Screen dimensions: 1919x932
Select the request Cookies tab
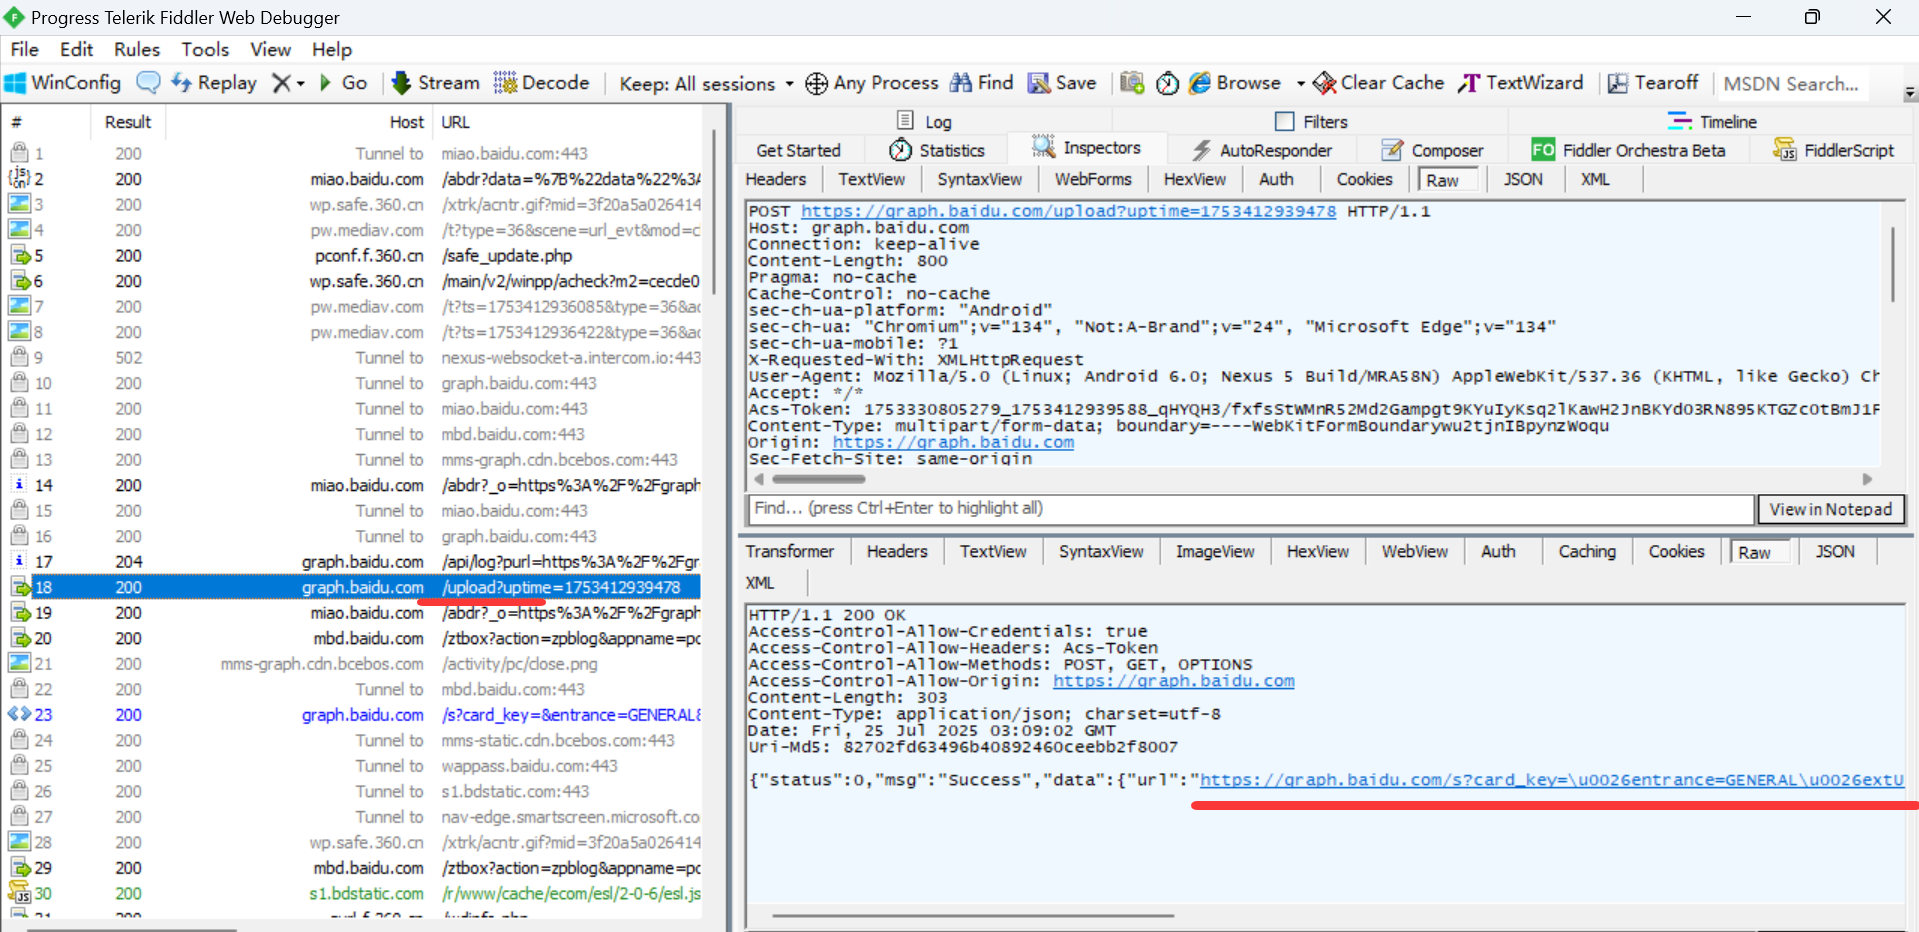[x=1364, y=179]
